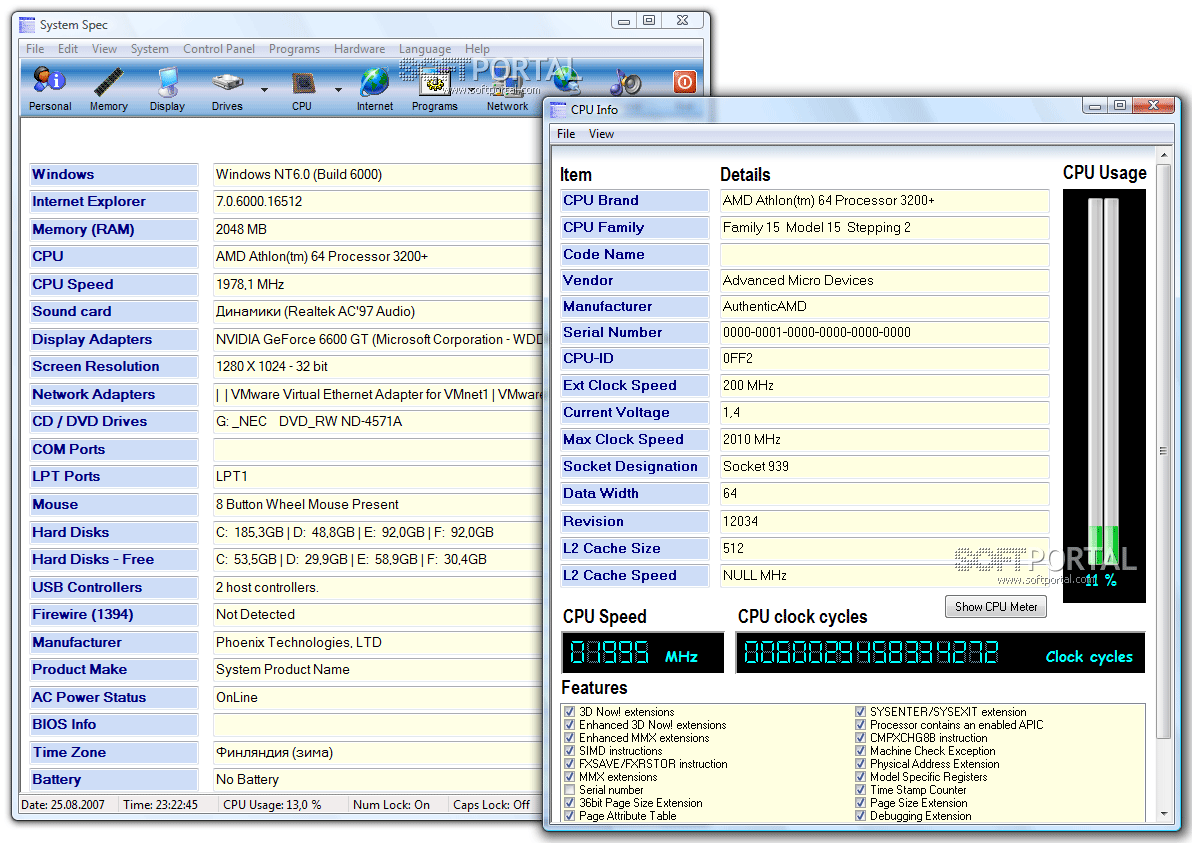This screenshot has height=843, width=1192.
Task: Click CPU Usage: 13,0 % in status bar
Action: [272, 805]
